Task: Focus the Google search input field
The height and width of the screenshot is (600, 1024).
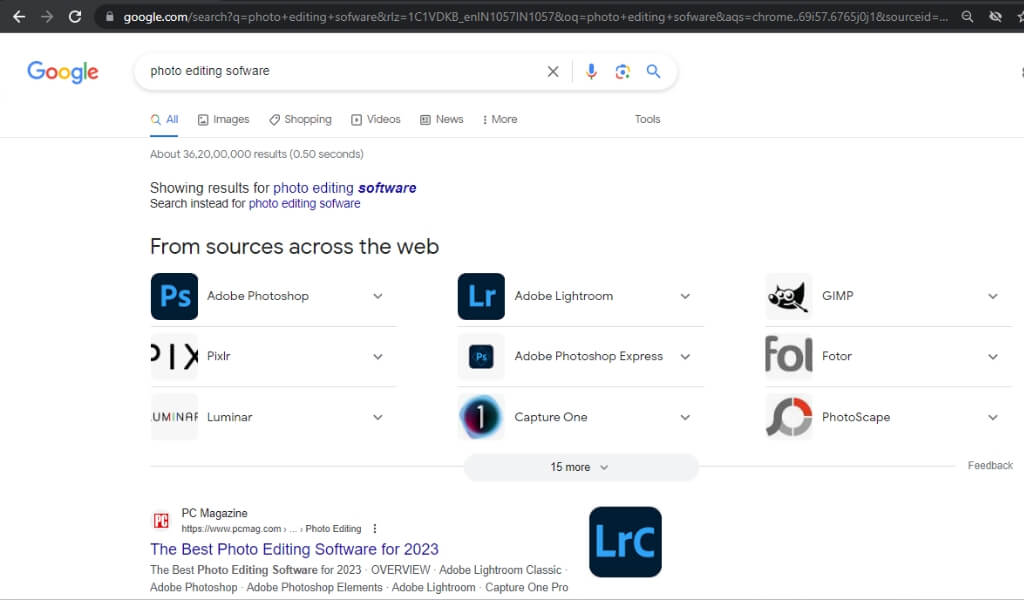Action: pos(345,71)
